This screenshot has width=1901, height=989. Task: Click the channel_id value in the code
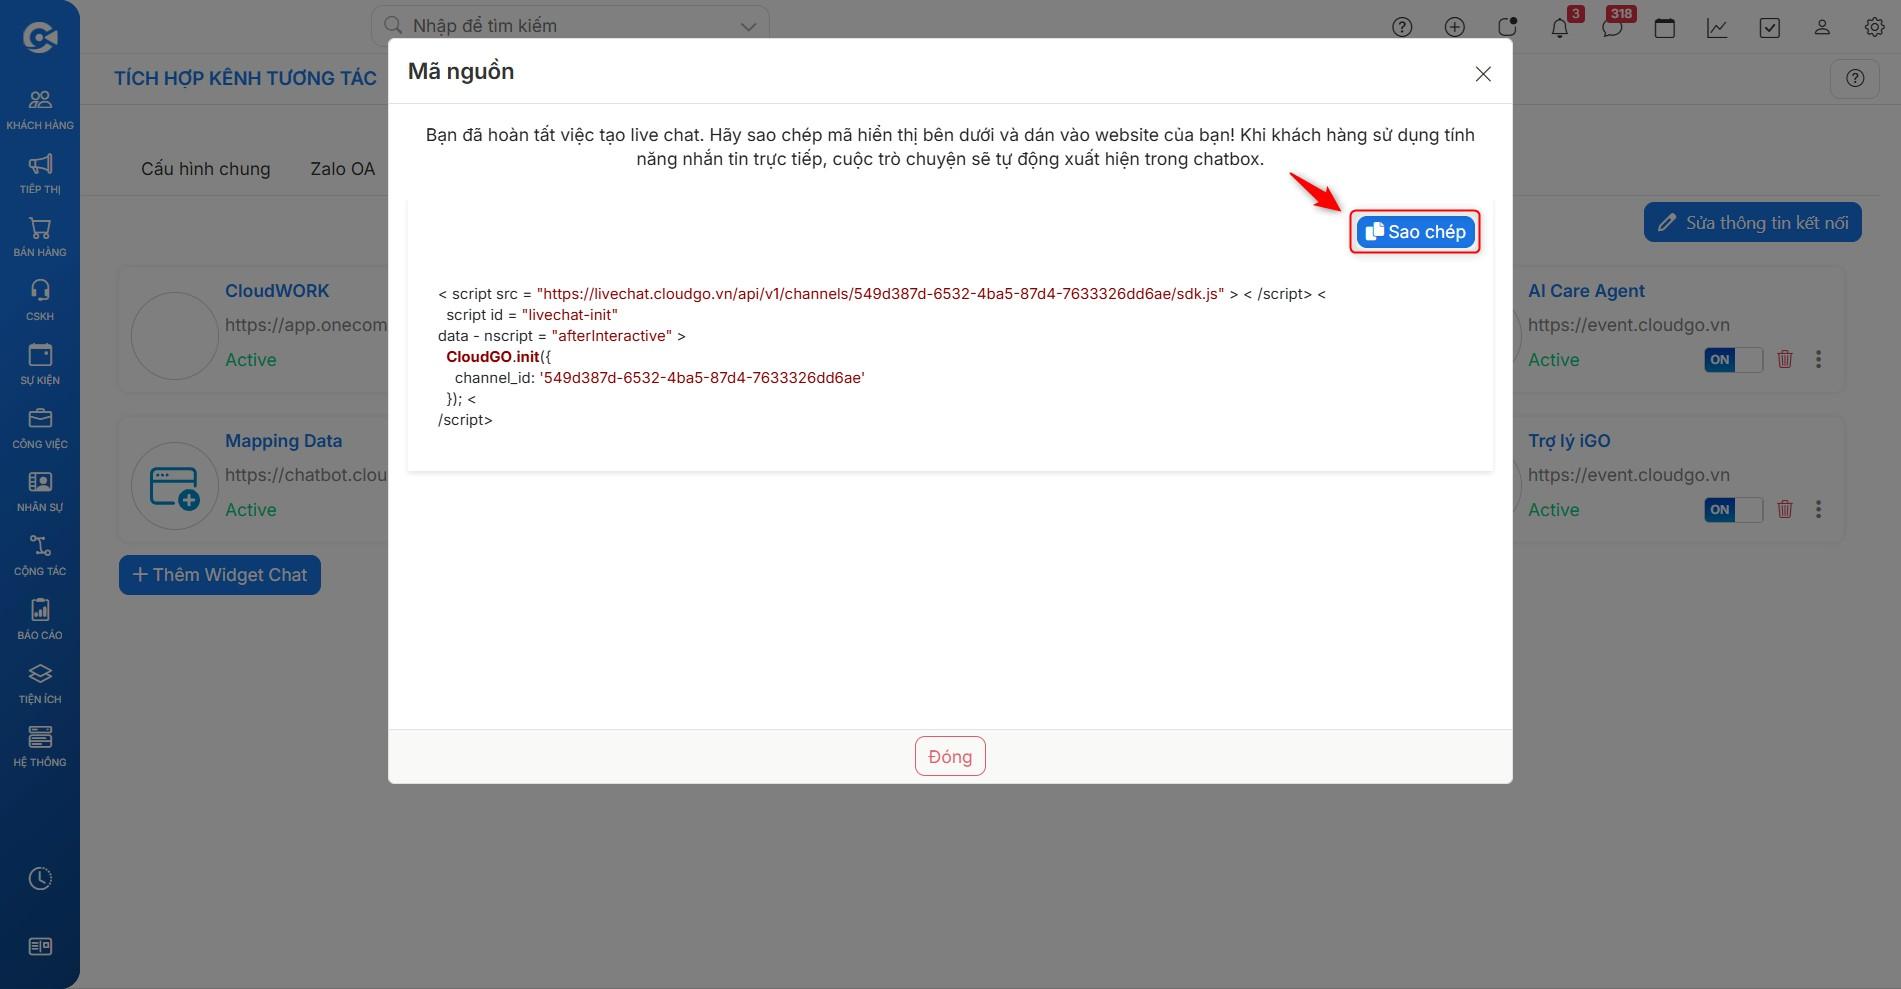[702, 378]
